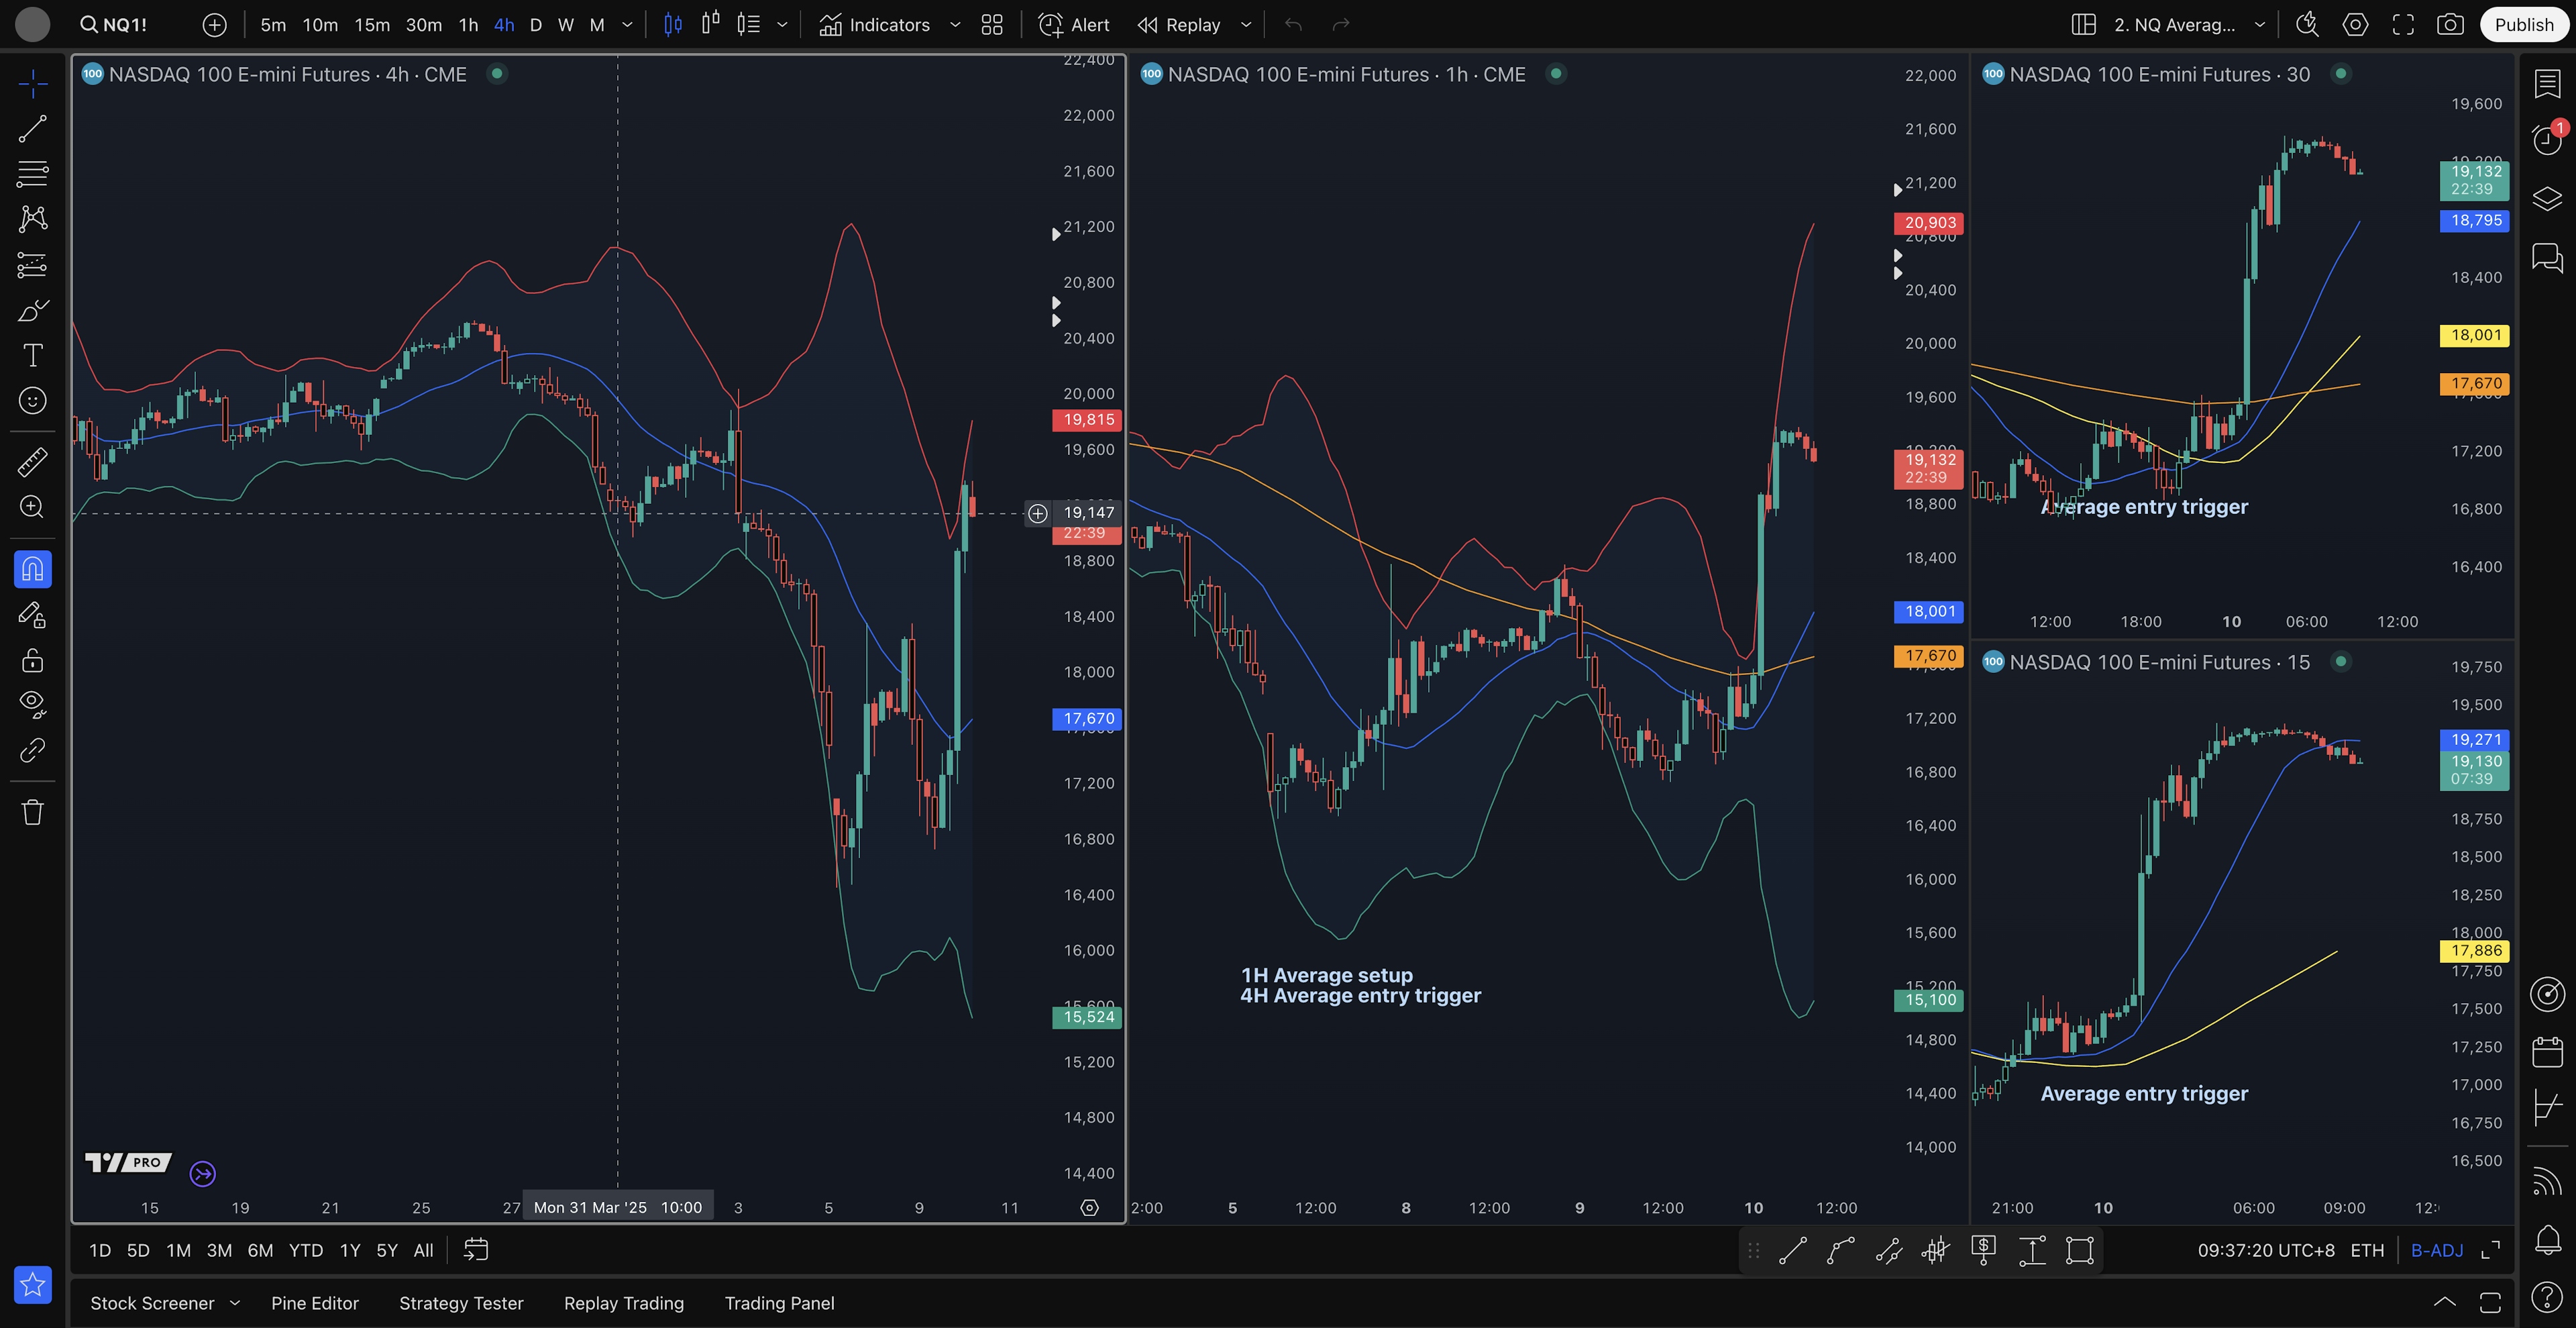Start bar Replay mode
The height and width of the screenshot is (1328, 2576).
click(1180, 24)
